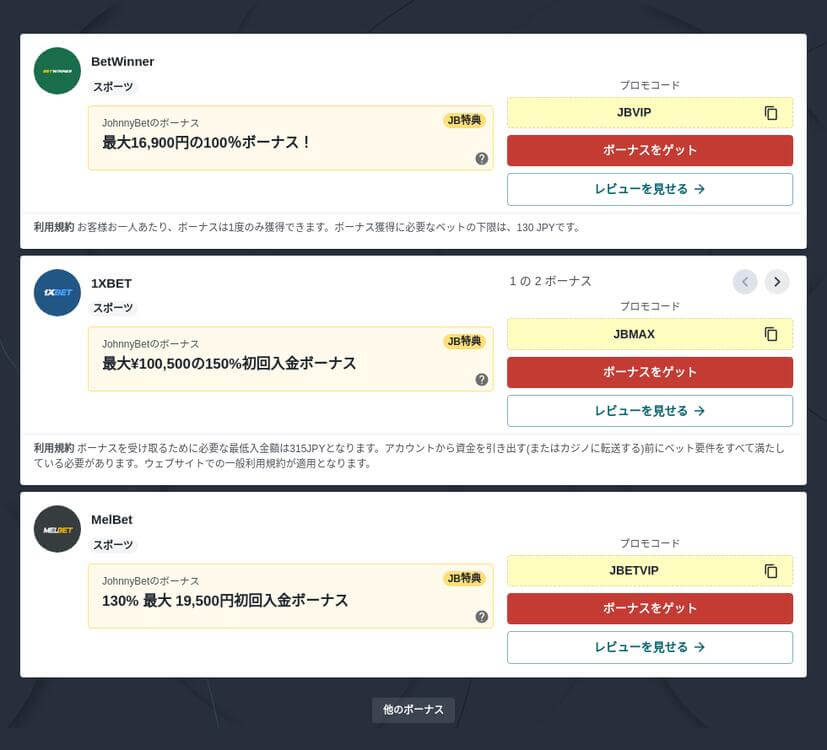Select the スポーツ tag under MelBet
Image resolution: width=827 pixels, height=750 pixels.
(x=112, y=545)
